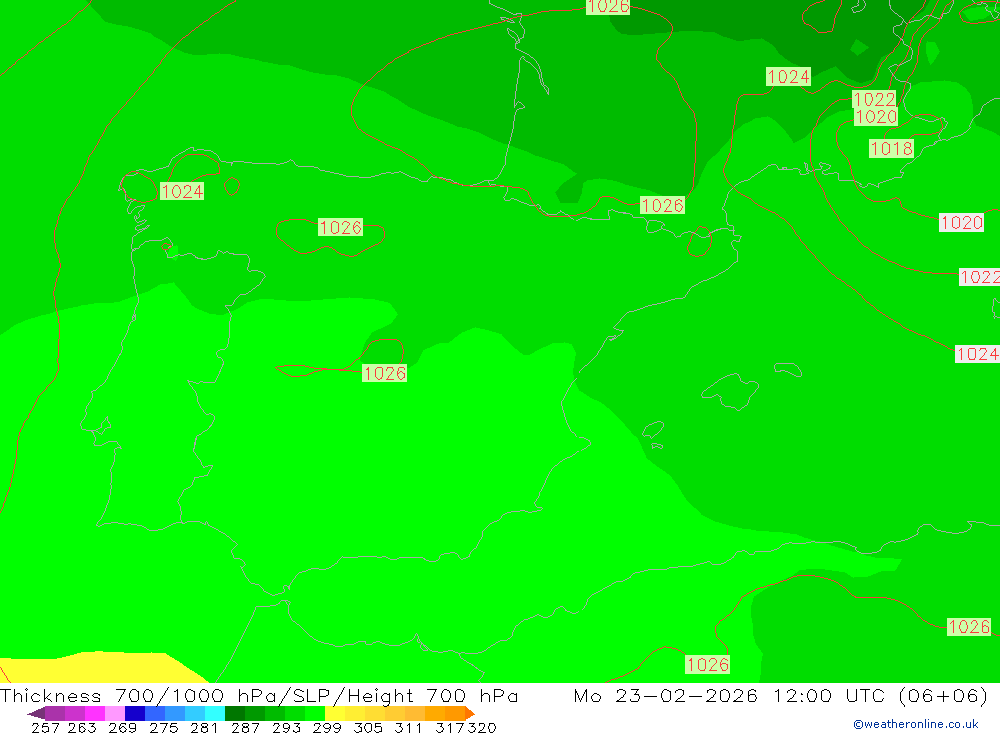This screenshot has width=1000, height=733.
Task: Click the legend value 320
Action: point(482,727)
